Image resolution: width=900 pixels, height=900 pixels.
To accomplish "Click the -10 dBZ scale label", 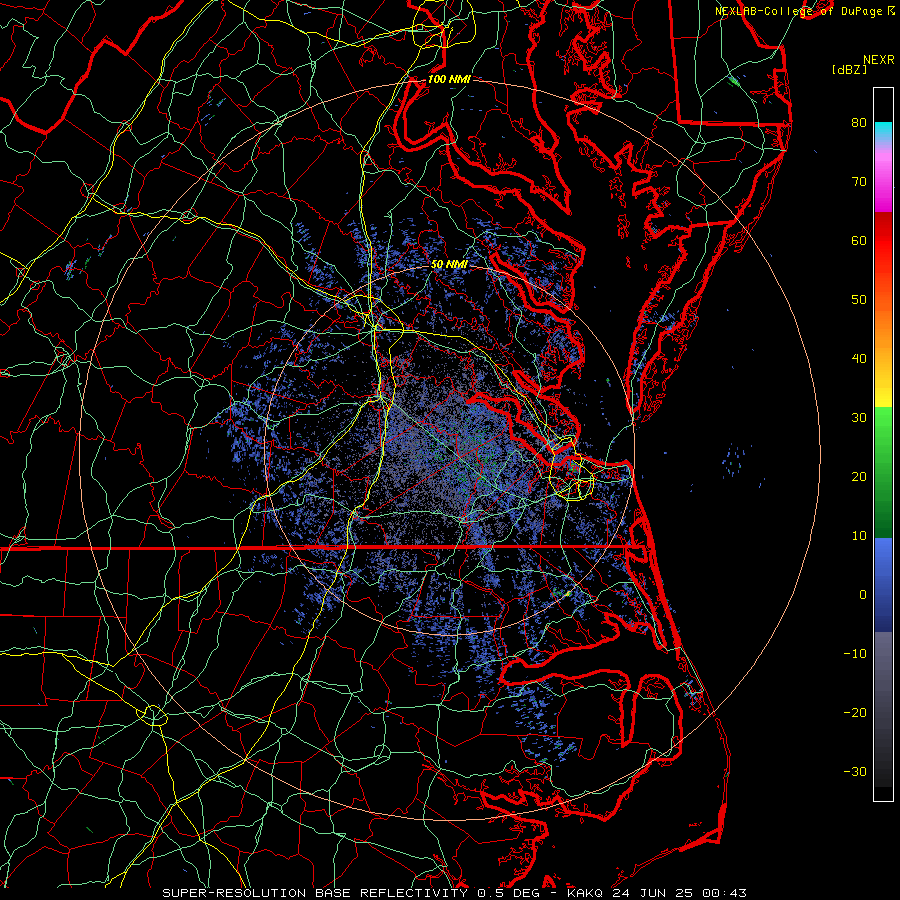I will coord(855,654).
